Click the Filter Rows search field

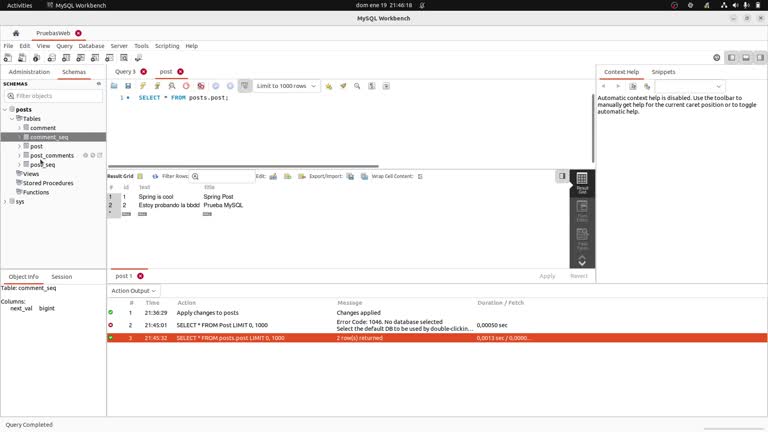[222, 176]
